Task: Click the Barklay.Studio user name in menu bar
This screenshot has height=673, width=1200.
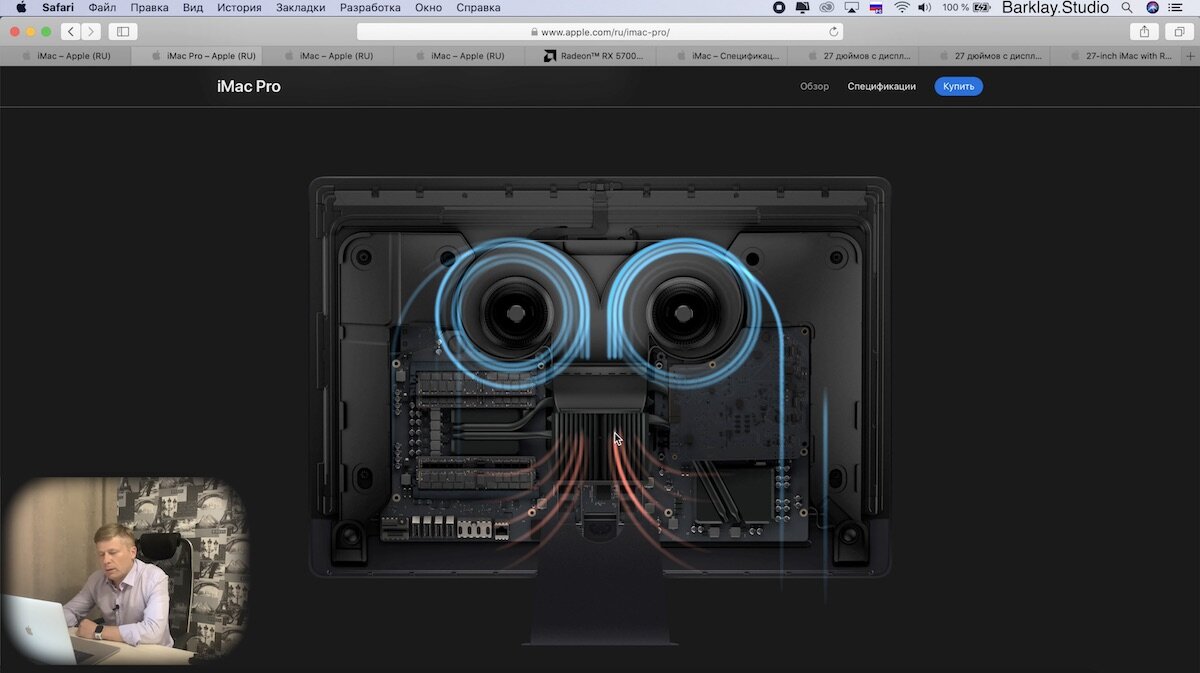Action: click(1055, 7)
